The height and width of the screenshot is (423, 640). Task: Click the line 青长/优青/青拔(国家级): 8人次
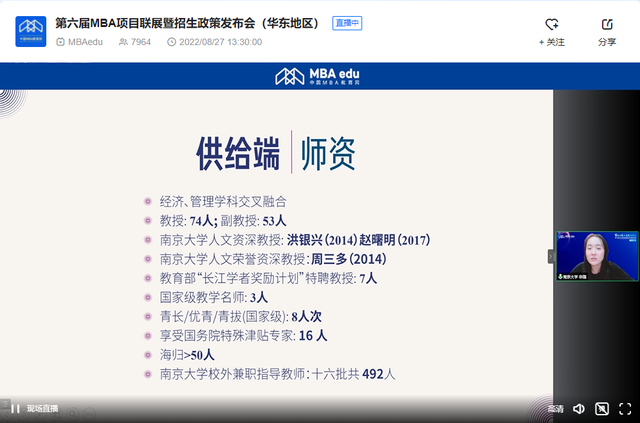click(x=240, y=316)
